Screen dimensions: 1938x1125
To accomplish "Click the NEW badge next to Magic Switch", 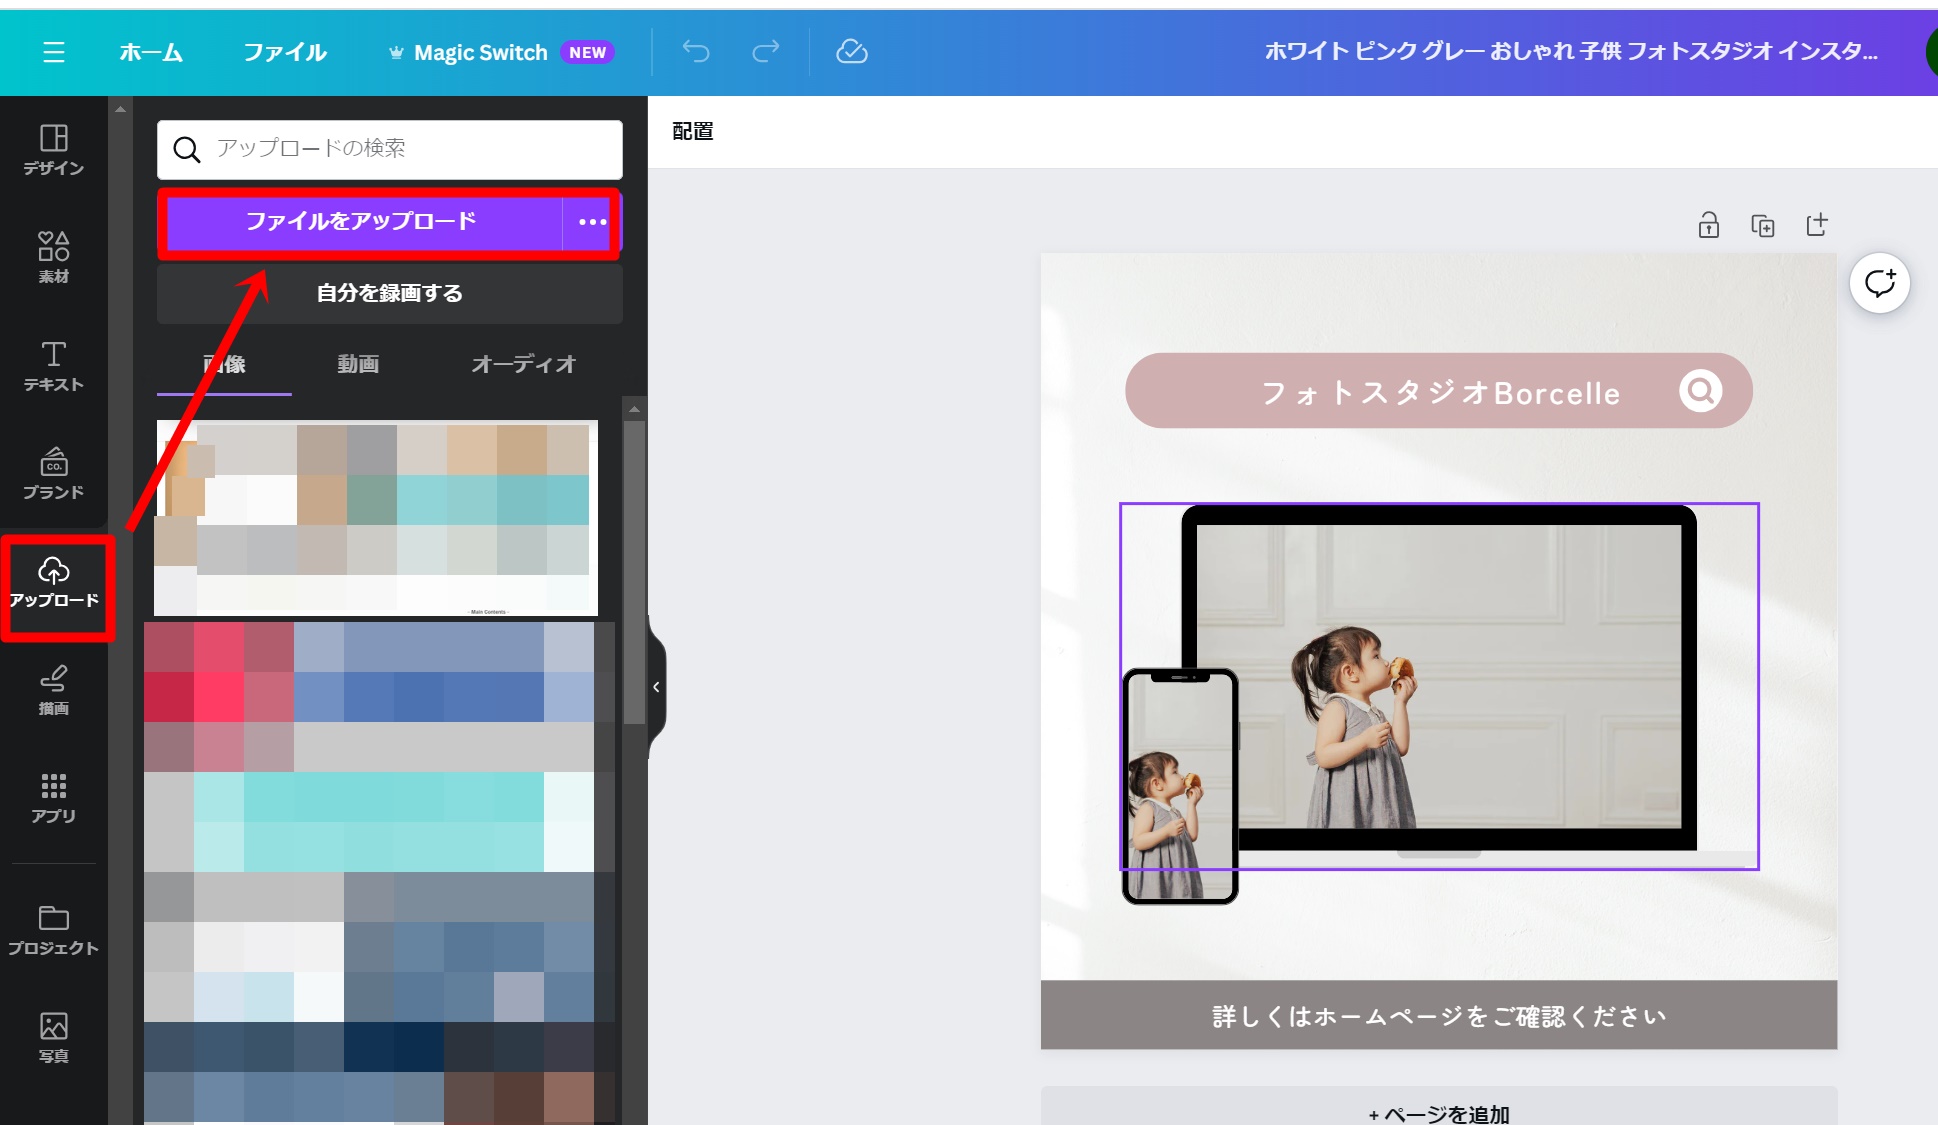I will tap(588, 53).
